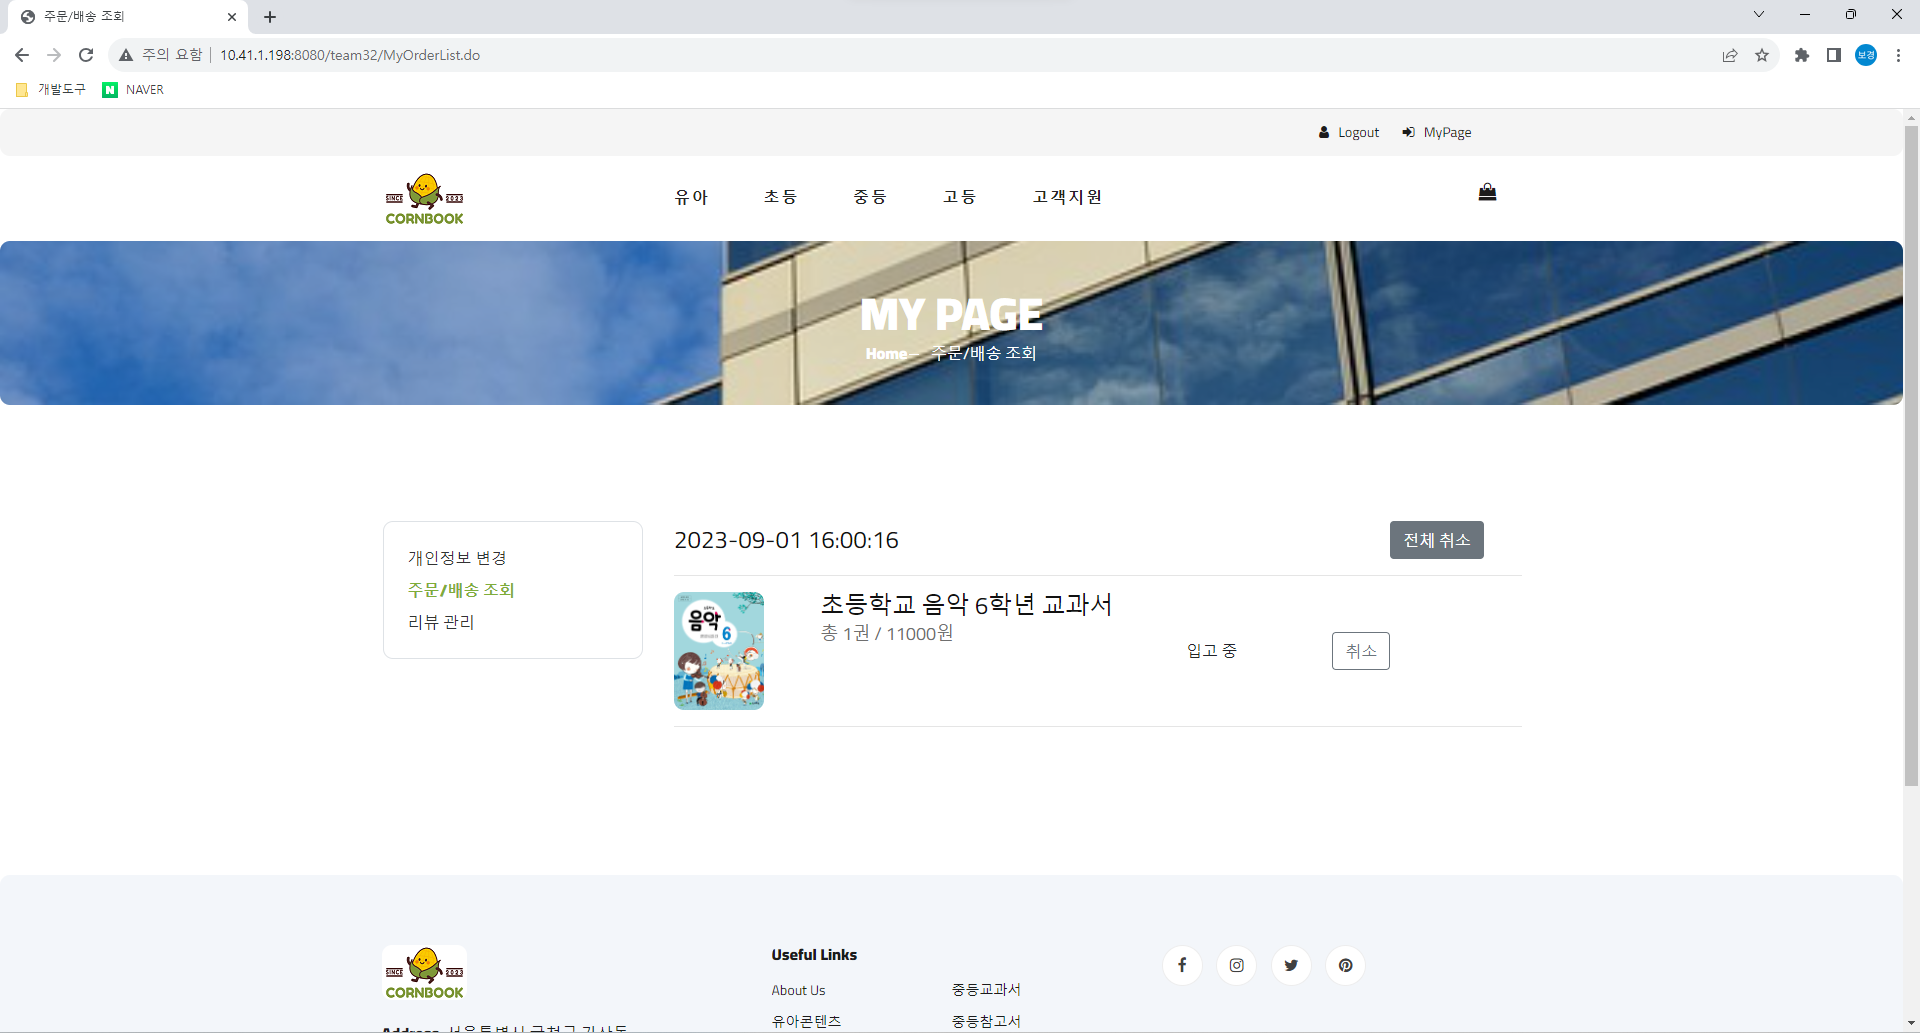Open the Pinterest social icon
The width and height of the screenshot is (1920, 1033).
tap(1345, 965)
